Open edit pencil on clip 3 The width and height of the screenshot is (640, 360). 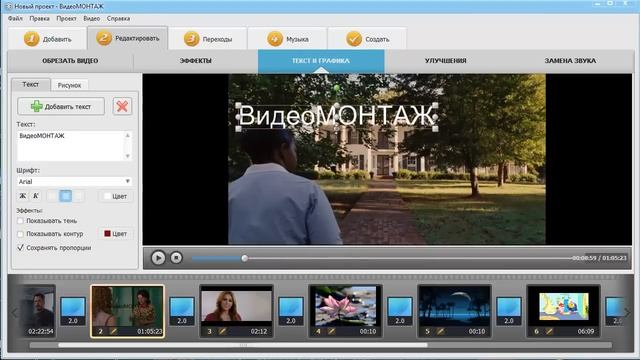click(x=222, y=331)
